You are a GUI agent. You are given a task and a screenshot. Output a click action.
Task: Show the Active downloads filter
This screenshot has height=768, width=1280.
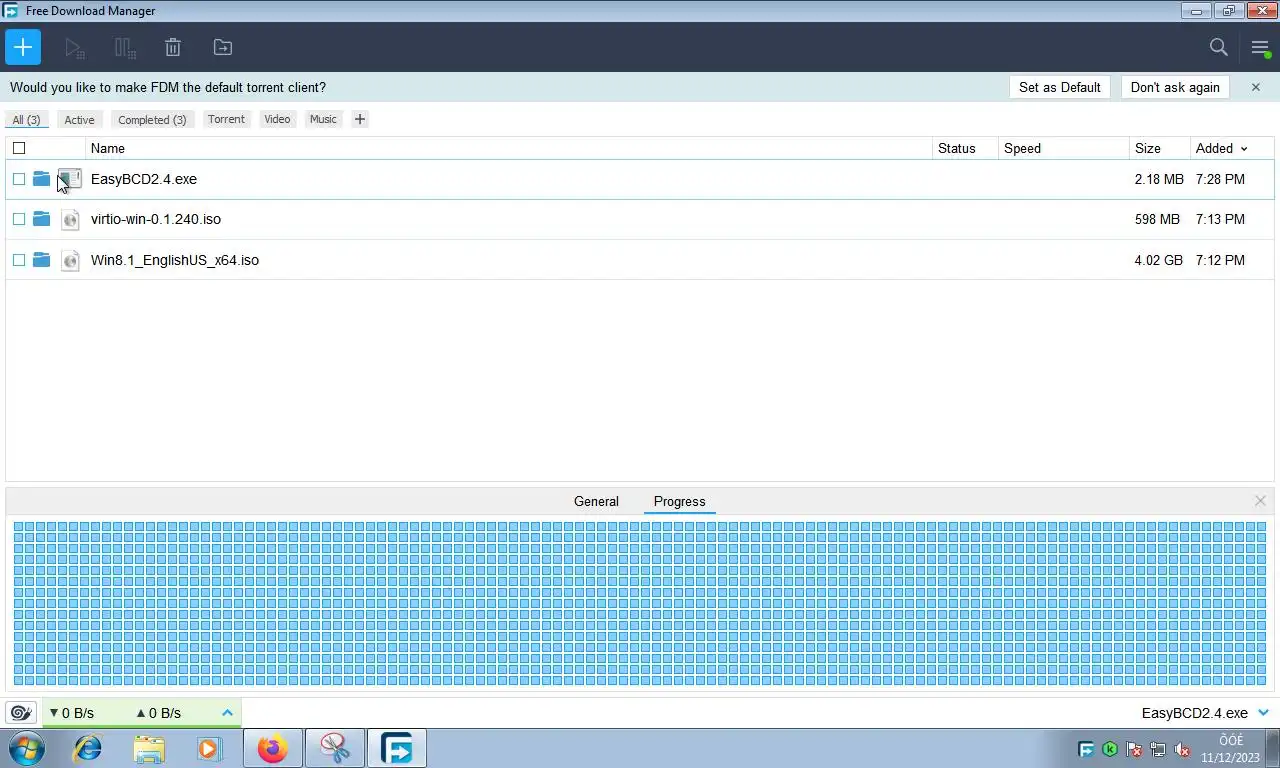pyautogui.click(x=79, y=119)
